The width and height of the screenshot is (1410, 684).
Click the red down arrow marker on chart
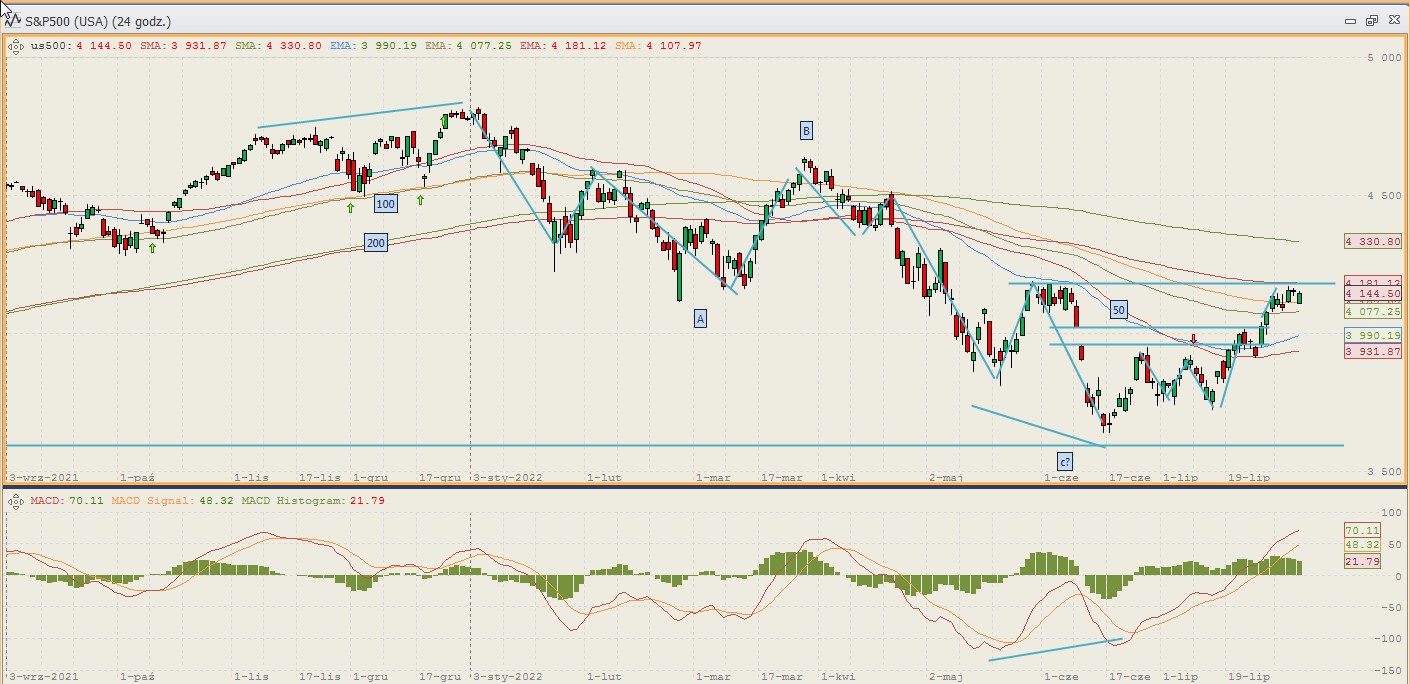click(x=1193, y=340)
